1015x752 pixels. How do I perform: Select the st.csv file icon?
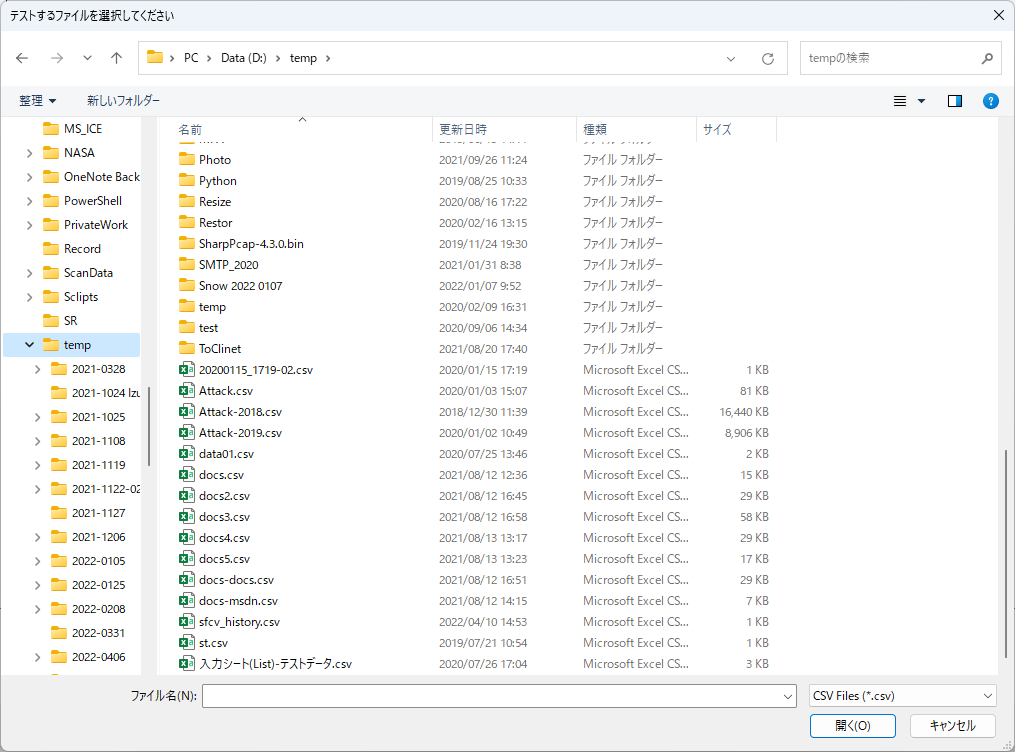point(186,643)
